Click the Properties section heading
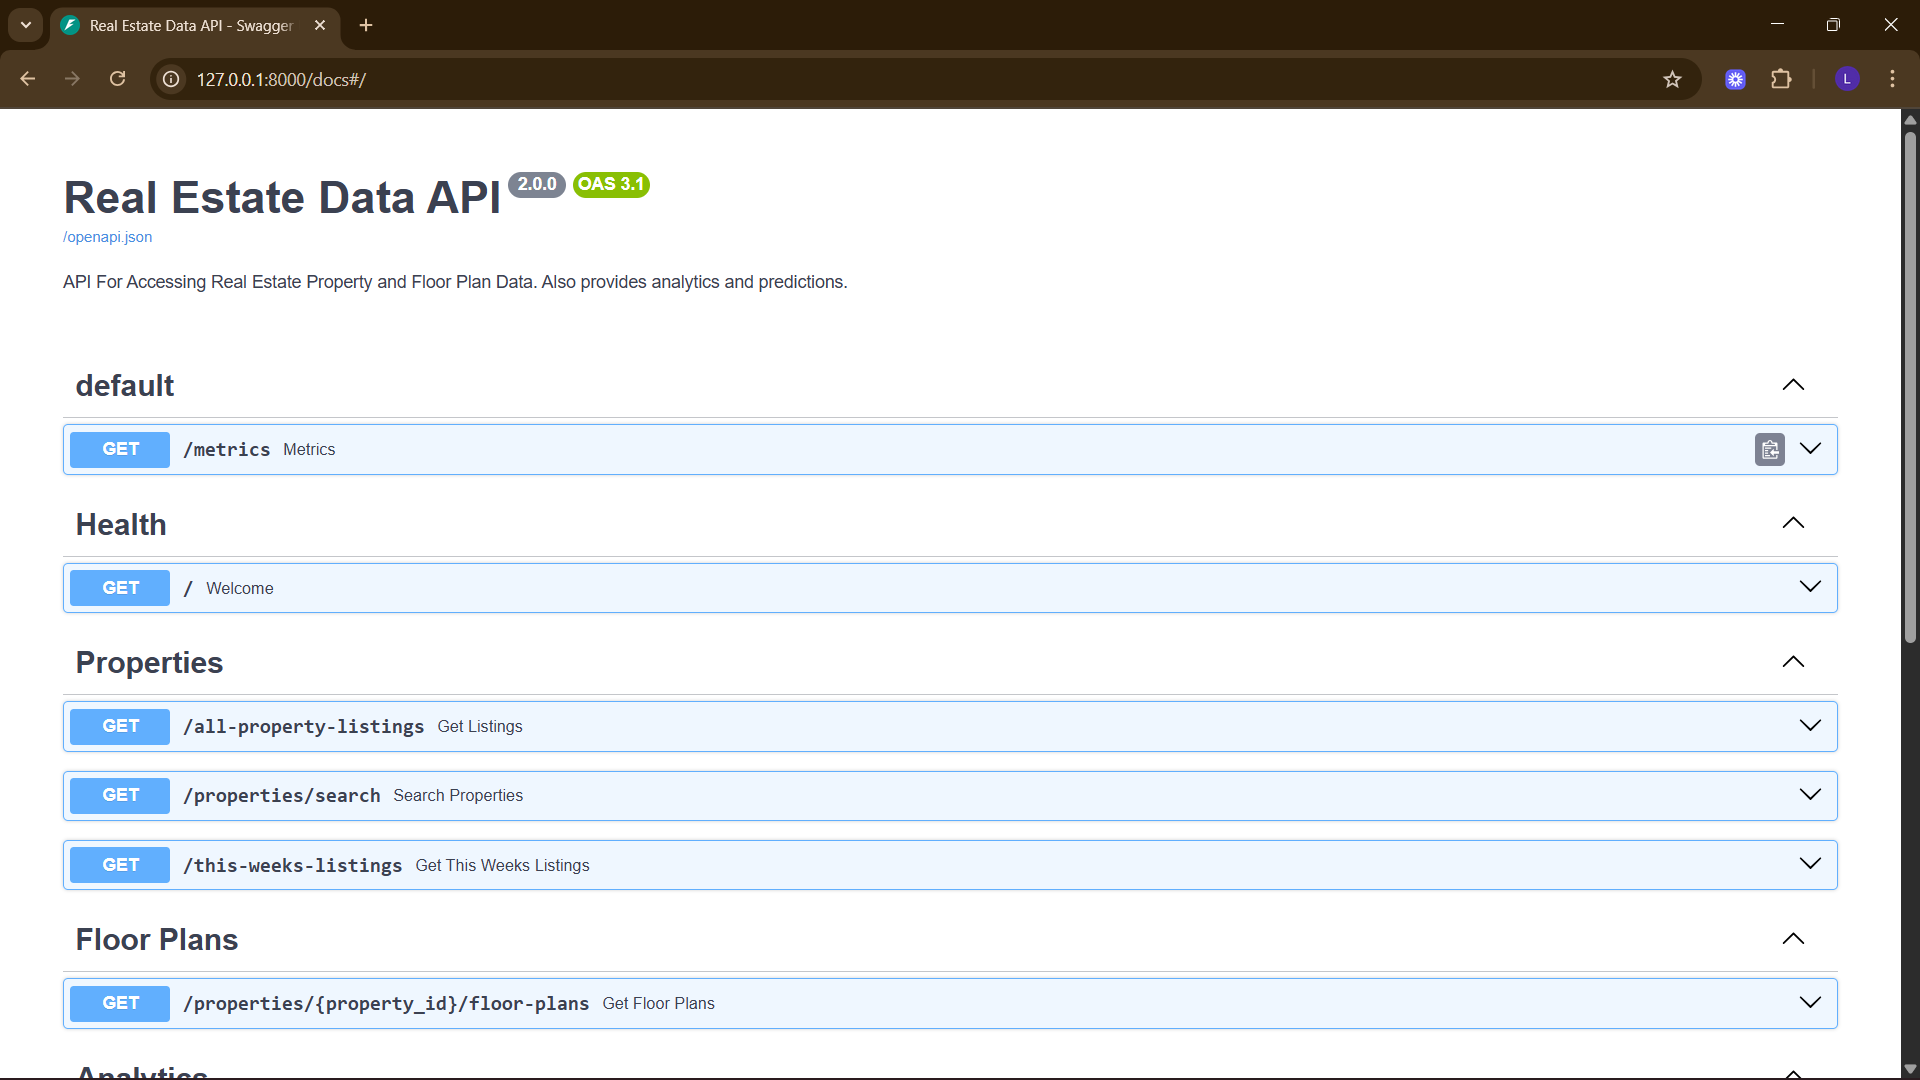 (x=149, y=663)
